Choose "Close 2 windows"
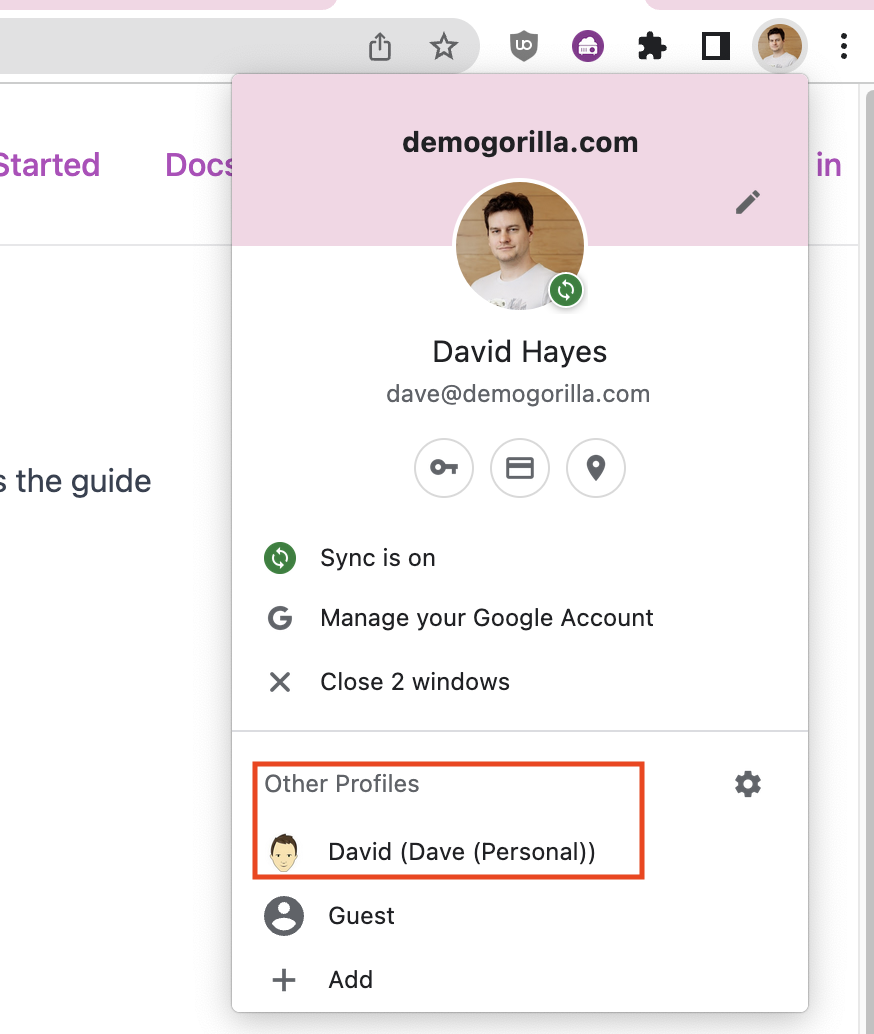This screenshot has height=1034, width=874. point(414,682)
